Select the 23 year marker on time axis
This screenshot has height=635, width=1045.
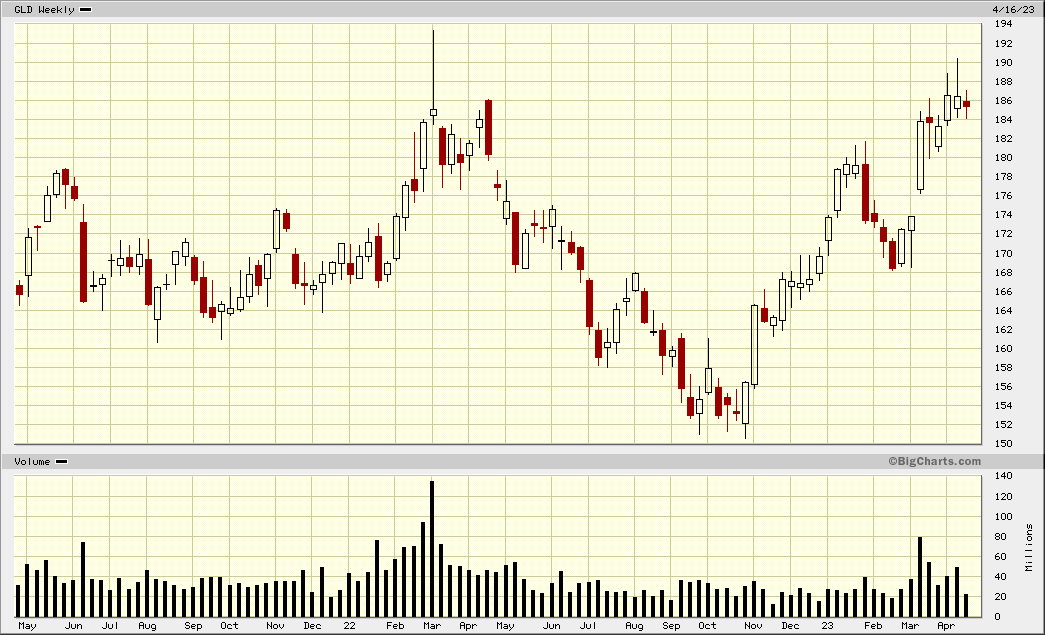[829, 626]
